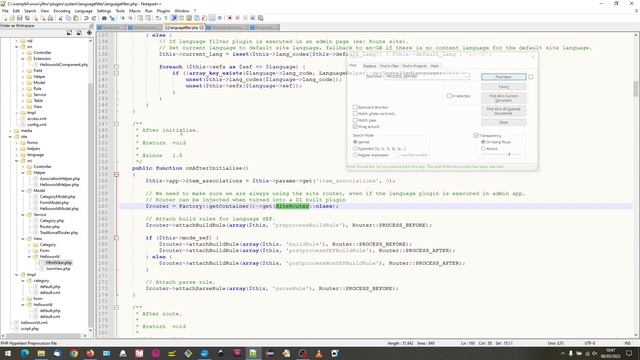Viewport: 640px width, 360px height.
Task: Collapse the Helper folder under site src
Action: (23, 173)
